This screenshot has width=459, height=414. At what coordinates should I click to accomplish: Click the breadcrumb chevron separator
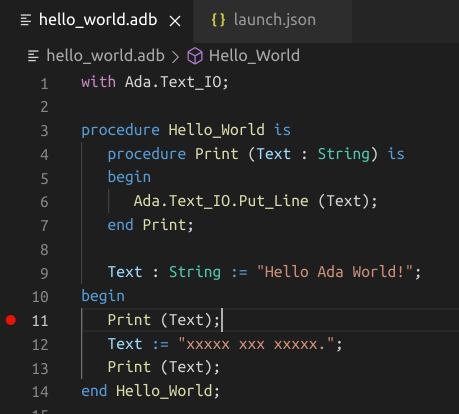175,56
